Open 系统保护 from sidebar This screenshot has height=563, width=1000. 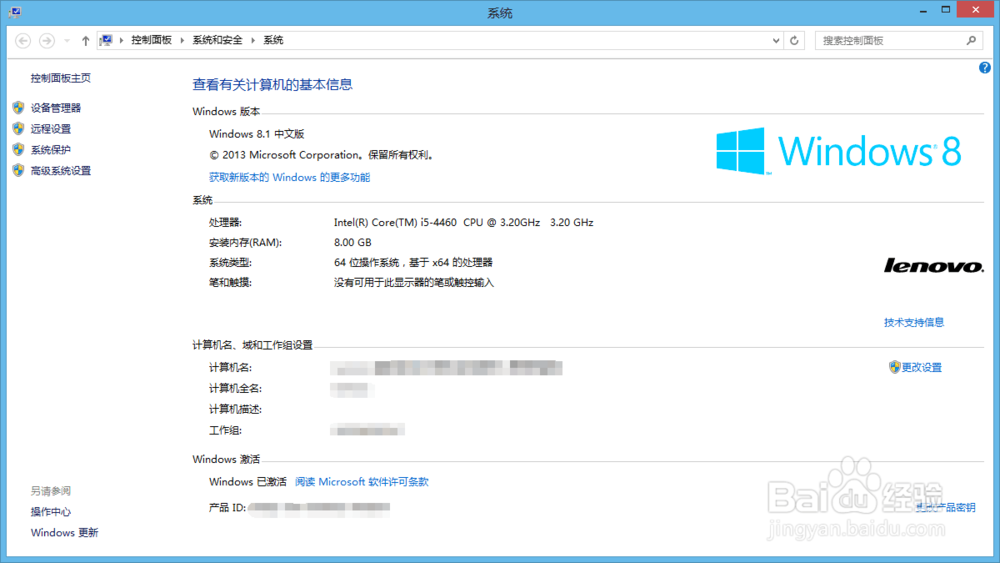pyautogui.click(x=51, y=150)
